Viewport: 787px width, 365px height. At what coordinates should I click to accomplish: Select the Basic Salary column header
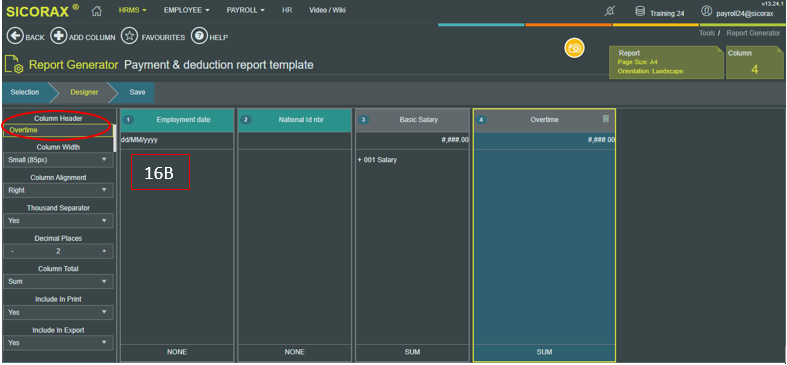click(x=412, y=120)
